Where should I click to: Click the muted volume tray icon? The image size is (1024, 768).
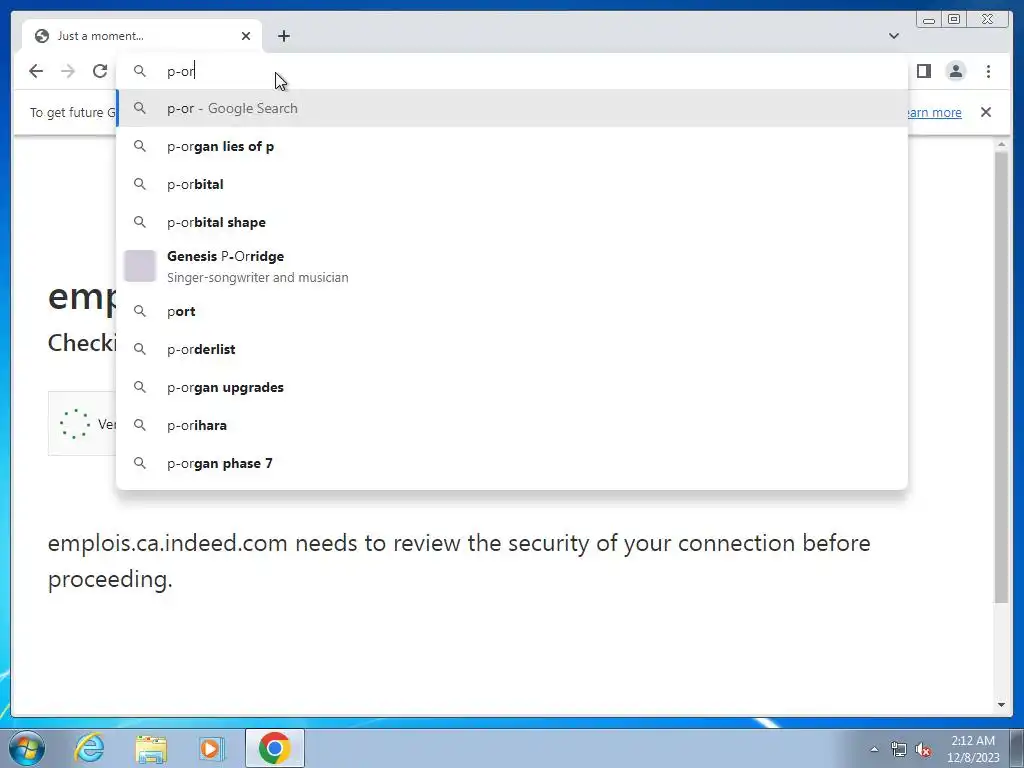[x=923, y=750]
